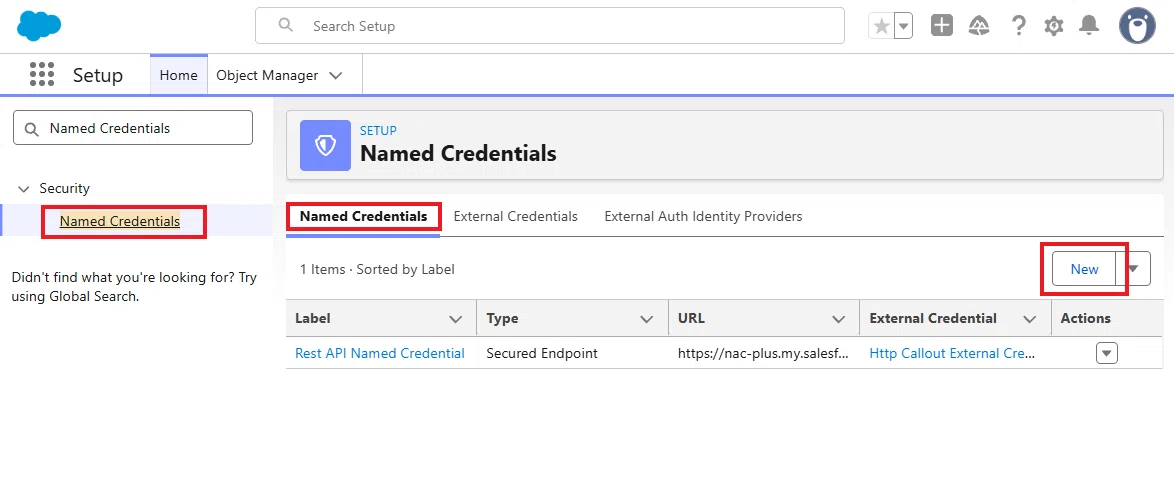1174x499 pixels.
Task: Open the URL column header menu
Action: pos(839,319)
